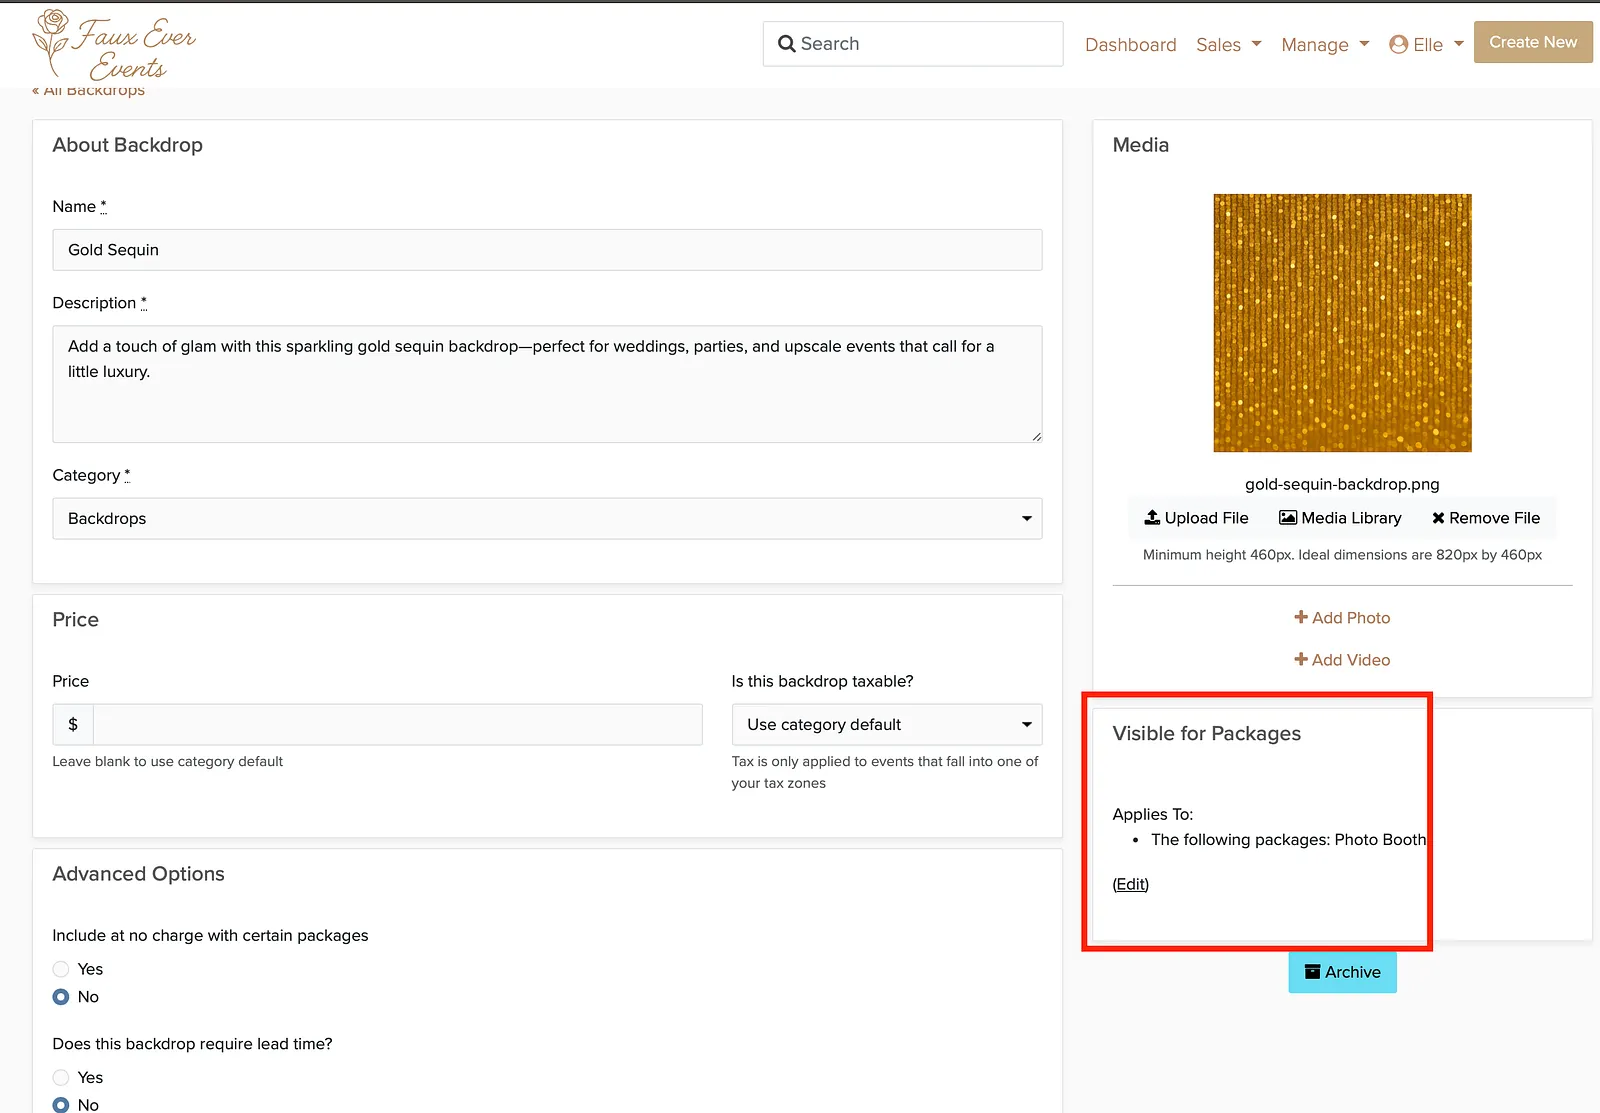Click the Search input field

pos(913,44)
